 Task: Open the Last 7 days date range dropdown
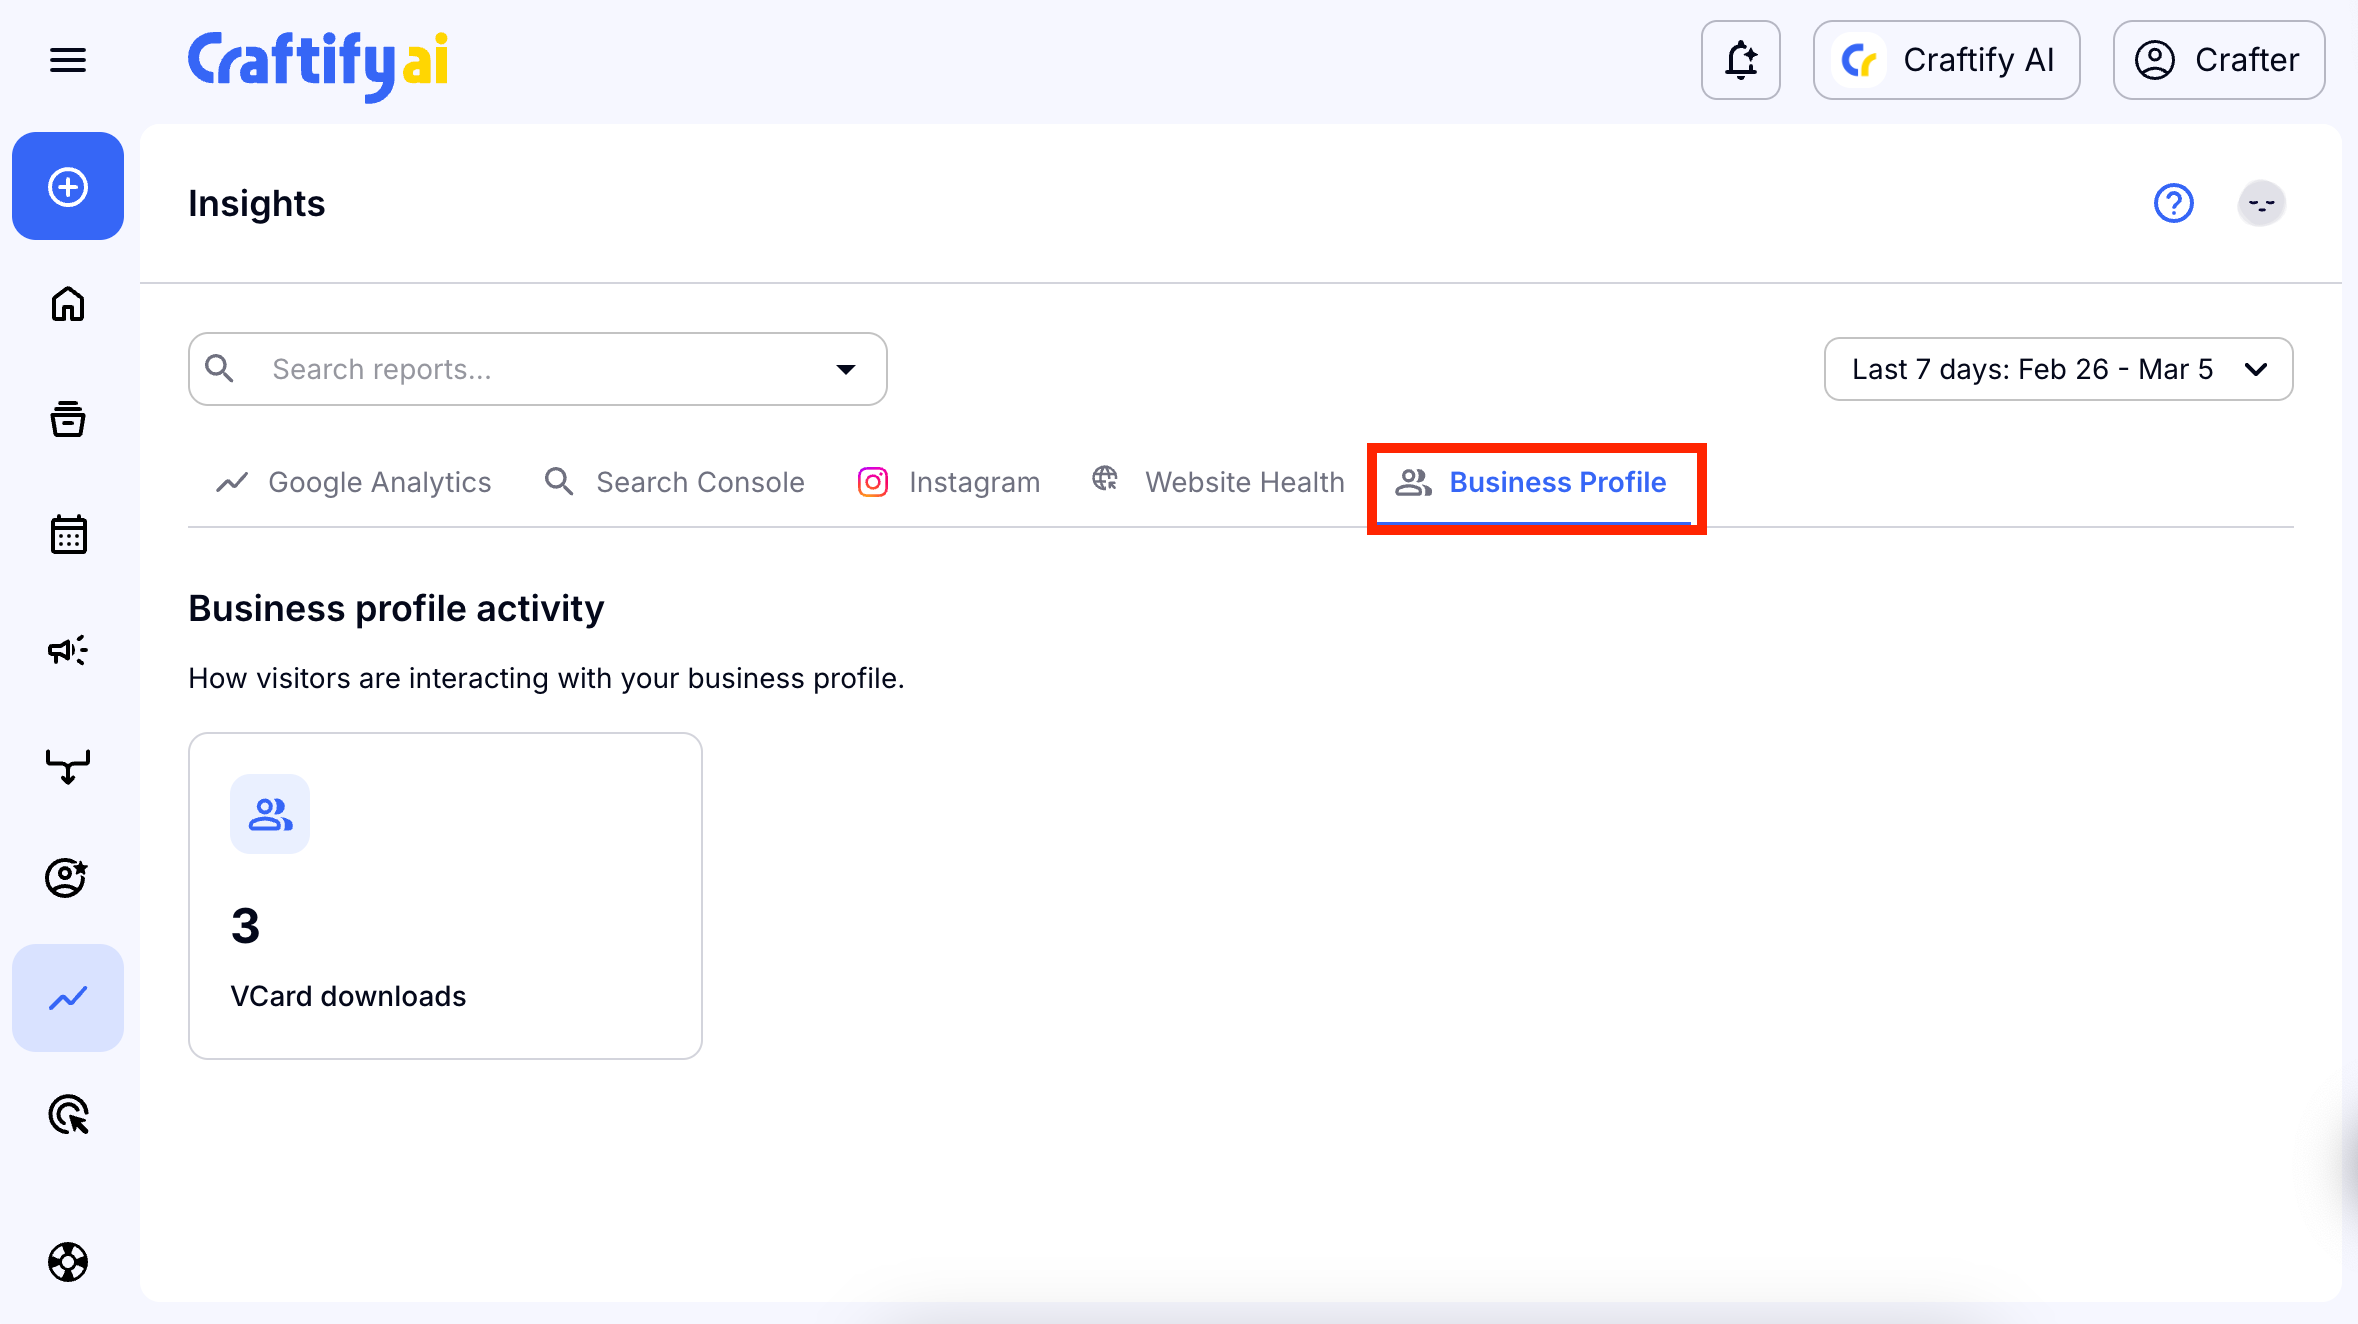[2058, 370]
